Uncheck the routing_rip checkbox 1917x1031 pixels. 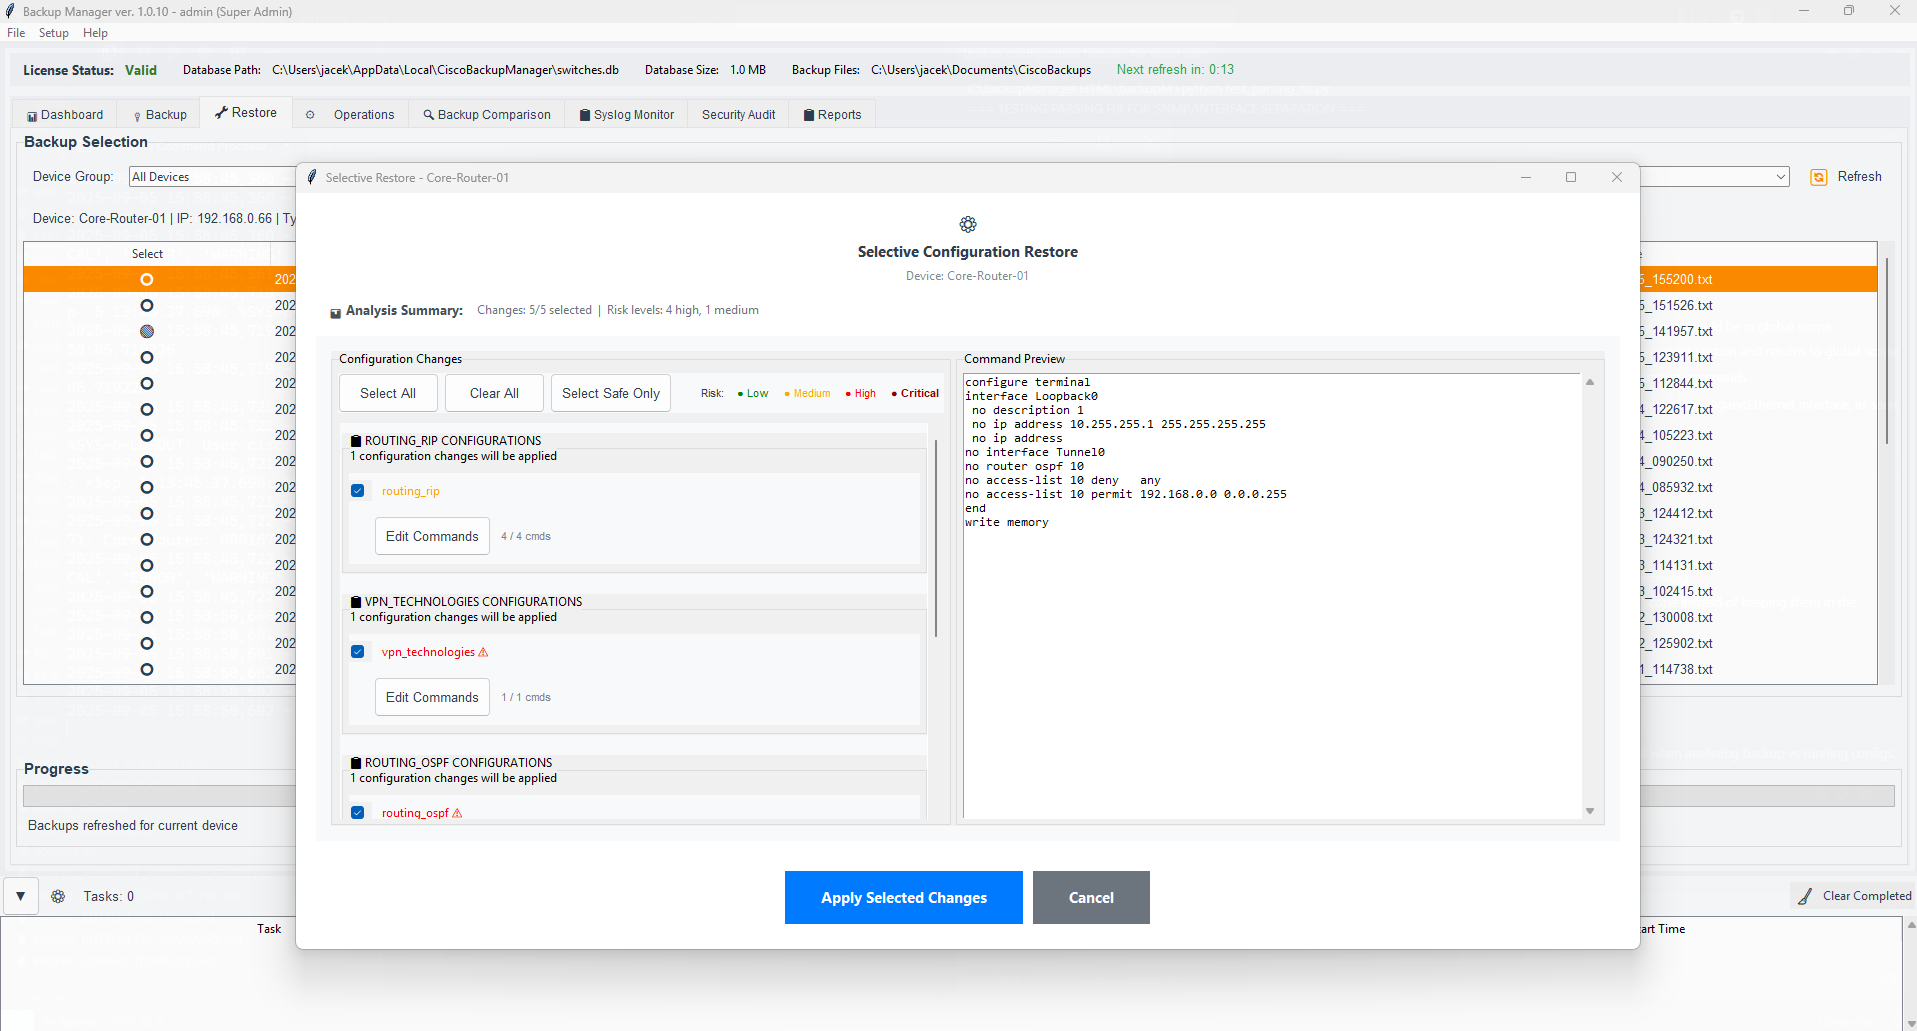[x=357, y=491]
